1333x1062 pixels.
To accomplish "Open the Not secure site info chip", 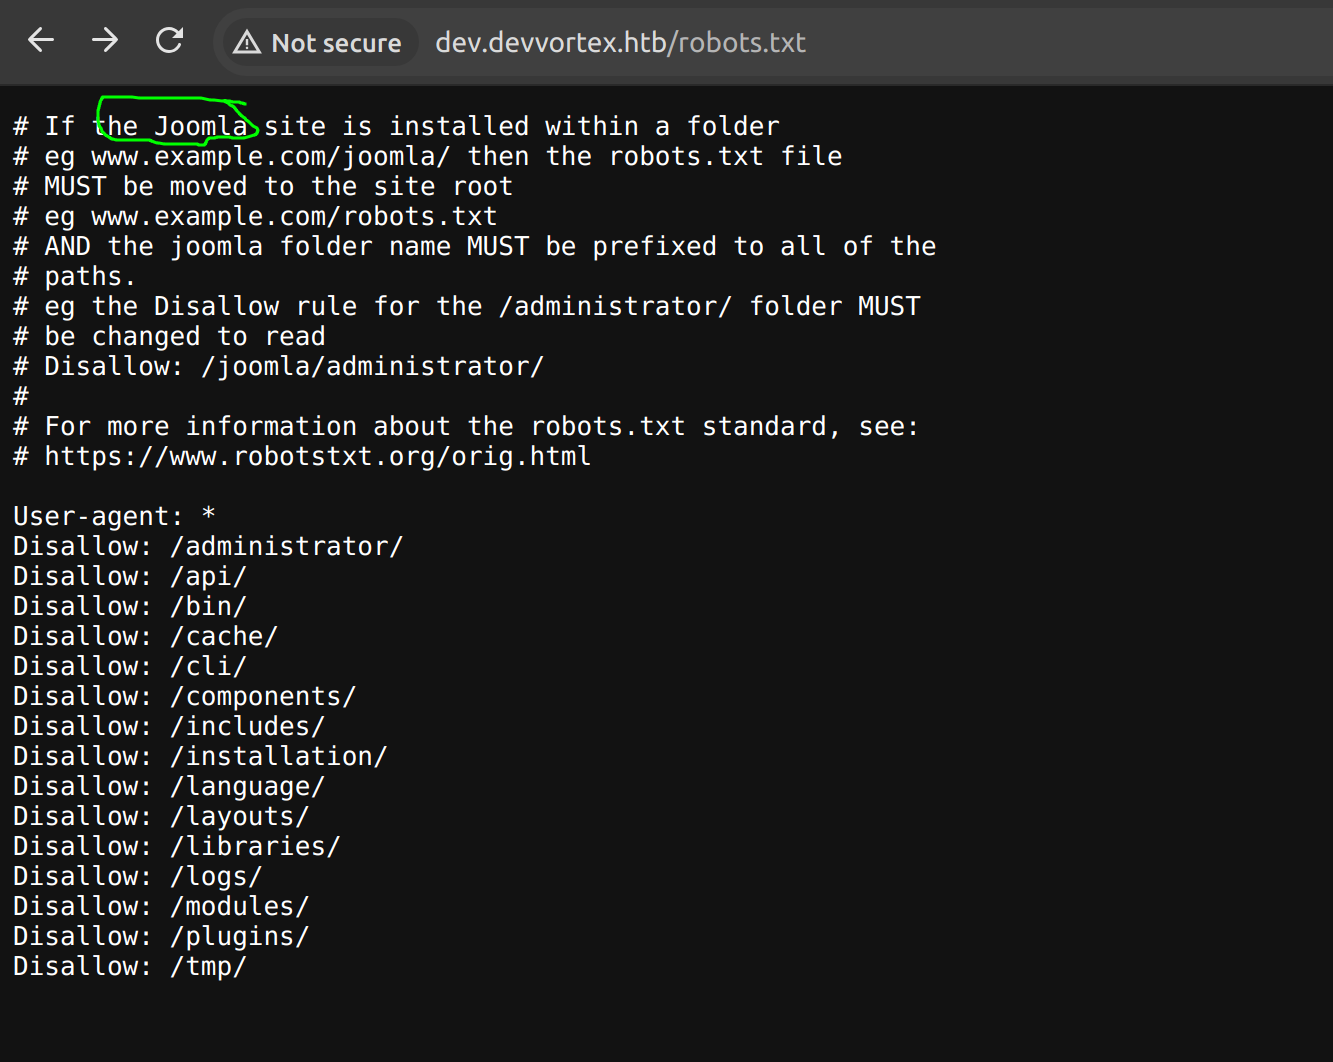I will [318, 43].
